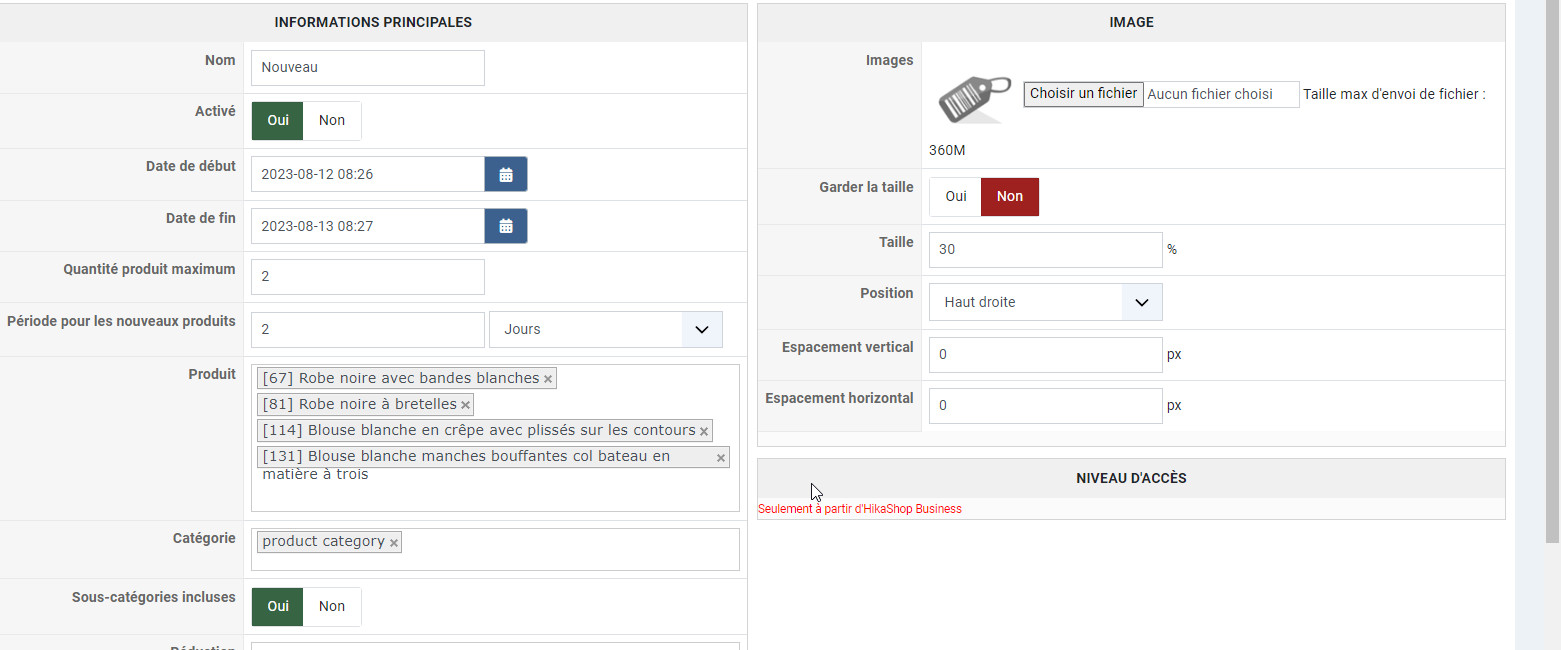The image size is (1561, 650).
Task: Click the Espacement vertical input field
Action: click(1045, 354)
